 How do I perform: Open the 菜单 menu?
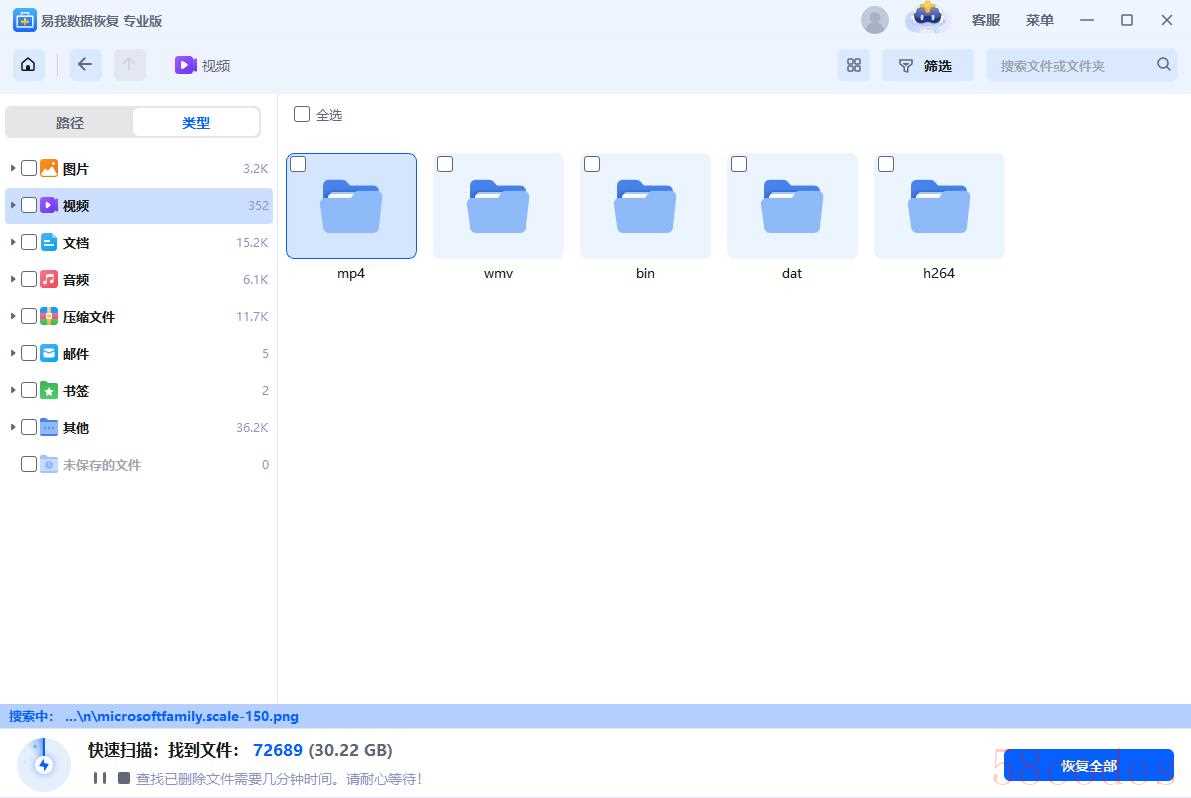(x=1039, y=20)
